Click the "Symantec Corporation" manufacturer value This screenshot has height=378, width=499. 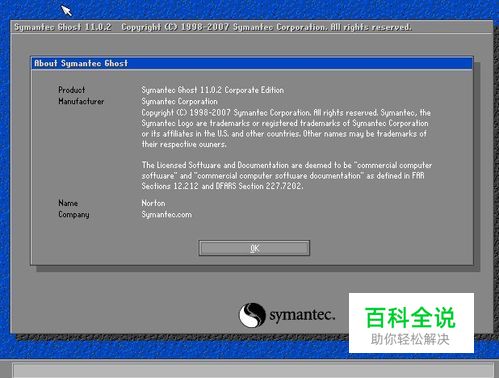[x=179, y=101]
